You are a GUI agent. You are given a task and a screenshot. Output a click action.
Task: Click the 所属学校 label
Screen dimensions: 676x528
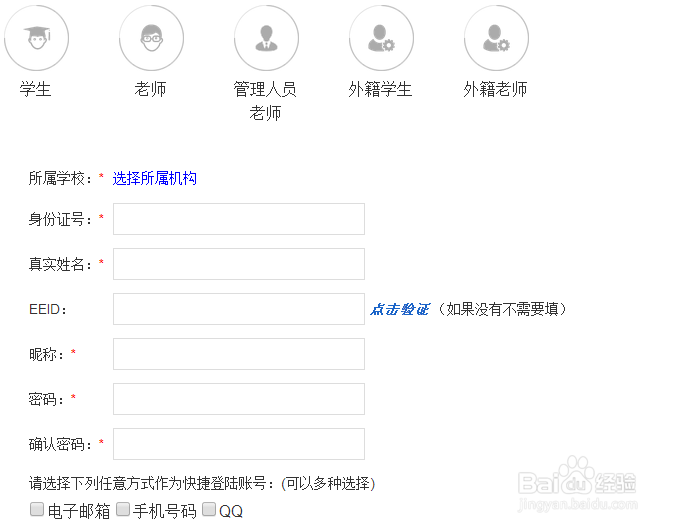pos(60,178)
